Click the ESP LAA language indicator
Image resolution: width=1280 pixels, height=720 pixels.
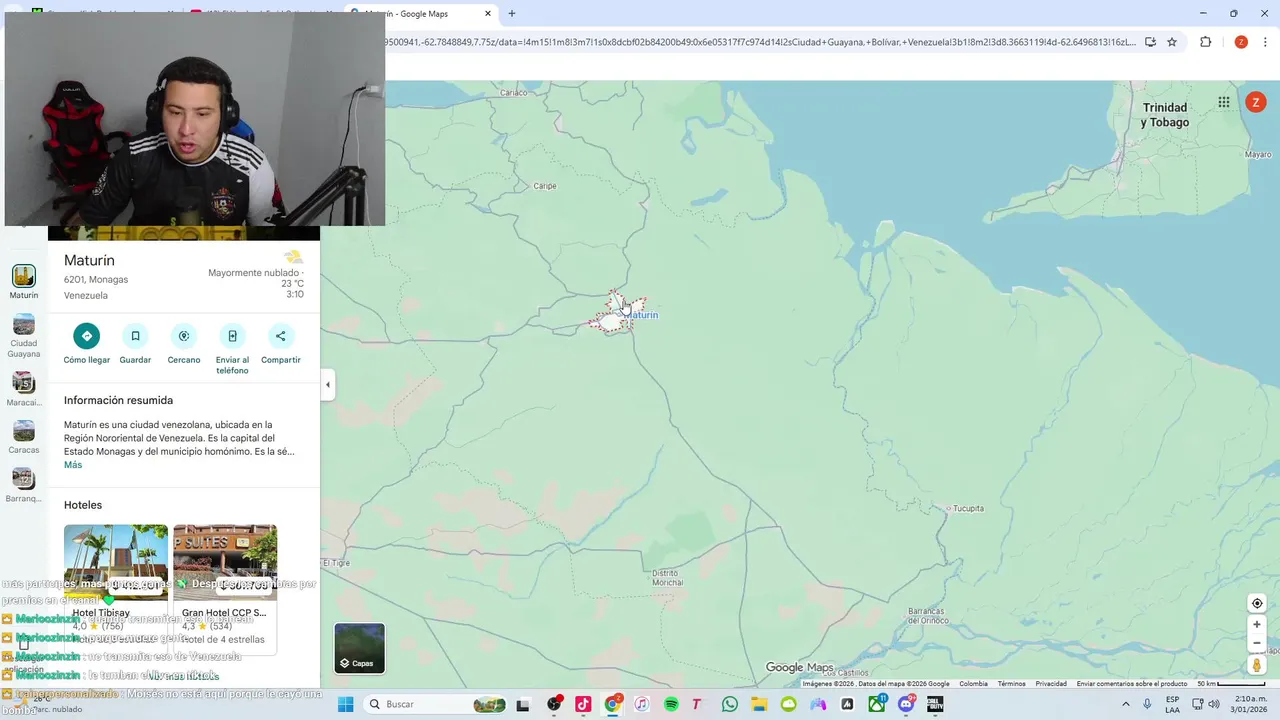(x=1172, y=704)
